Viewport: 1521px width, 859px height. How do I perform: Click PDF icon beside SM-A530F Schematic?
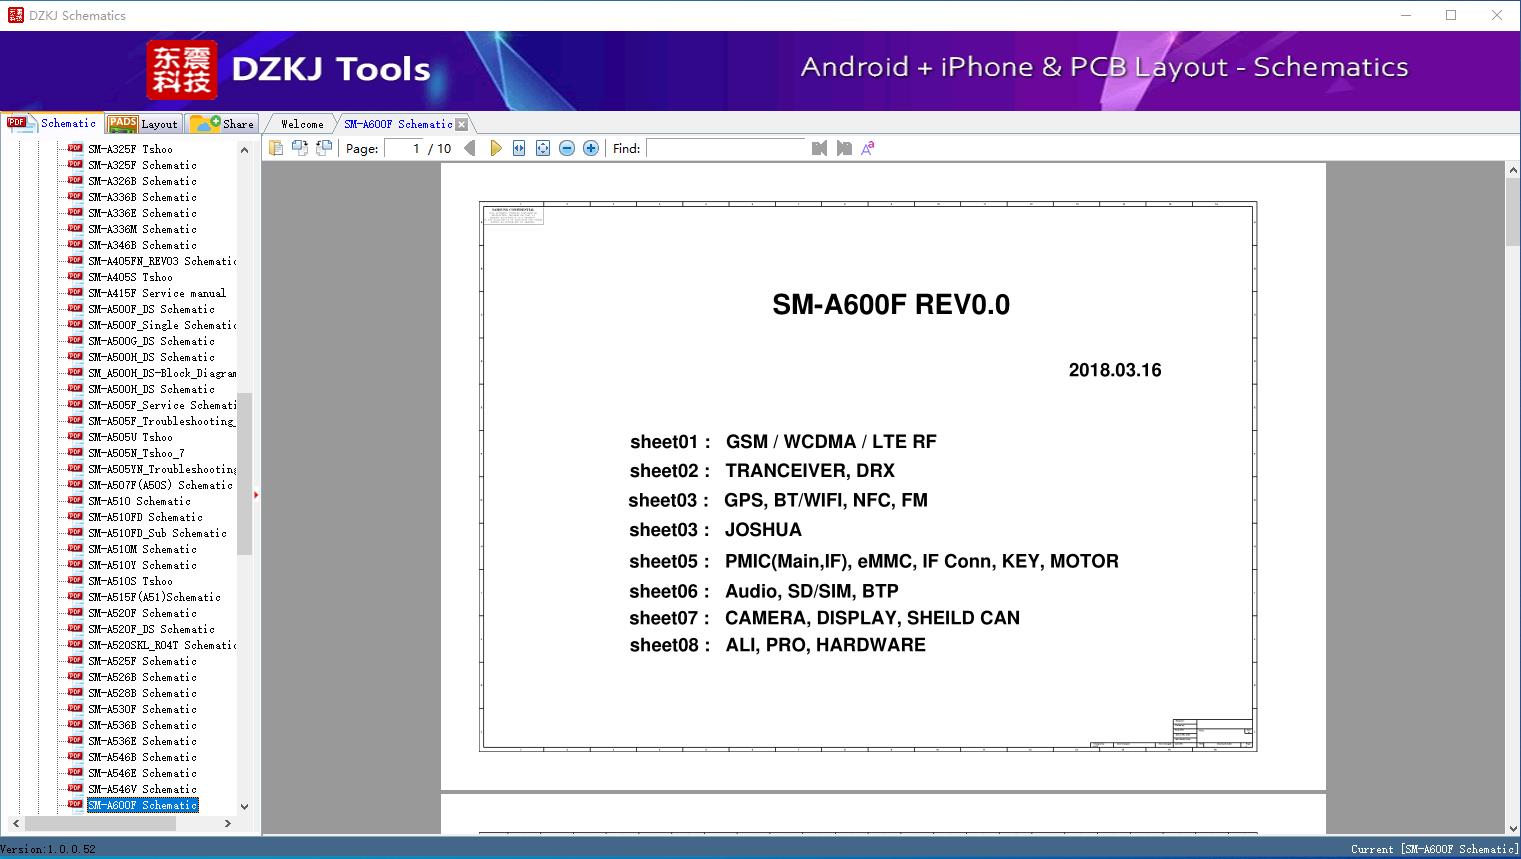(x=75, y=708)
